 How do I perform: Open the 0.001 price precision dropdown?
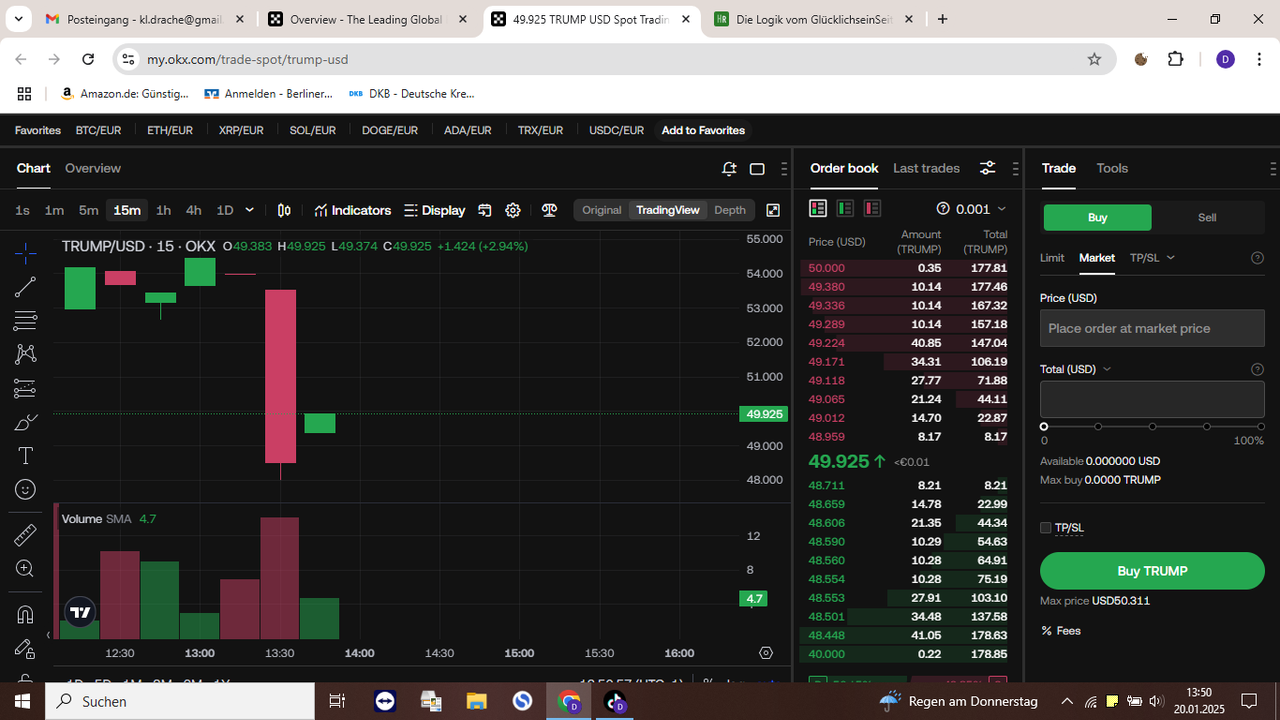point(980,209)
